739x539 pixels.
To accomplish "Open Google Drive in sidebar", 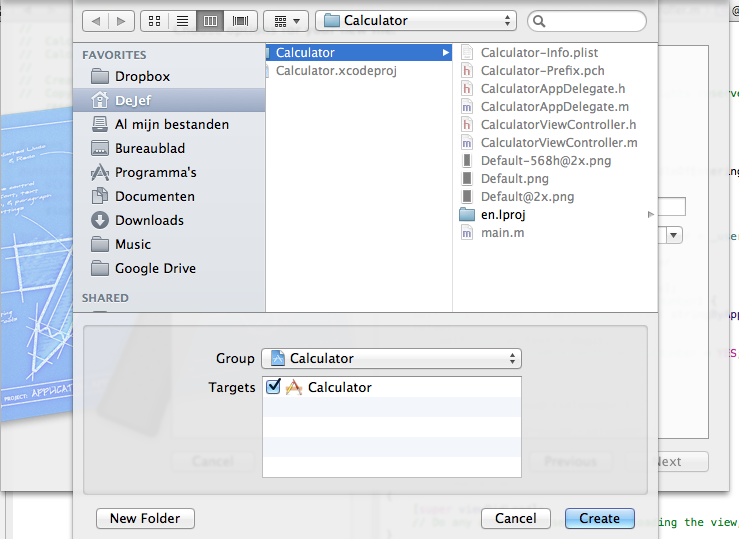I will point(169,269).
